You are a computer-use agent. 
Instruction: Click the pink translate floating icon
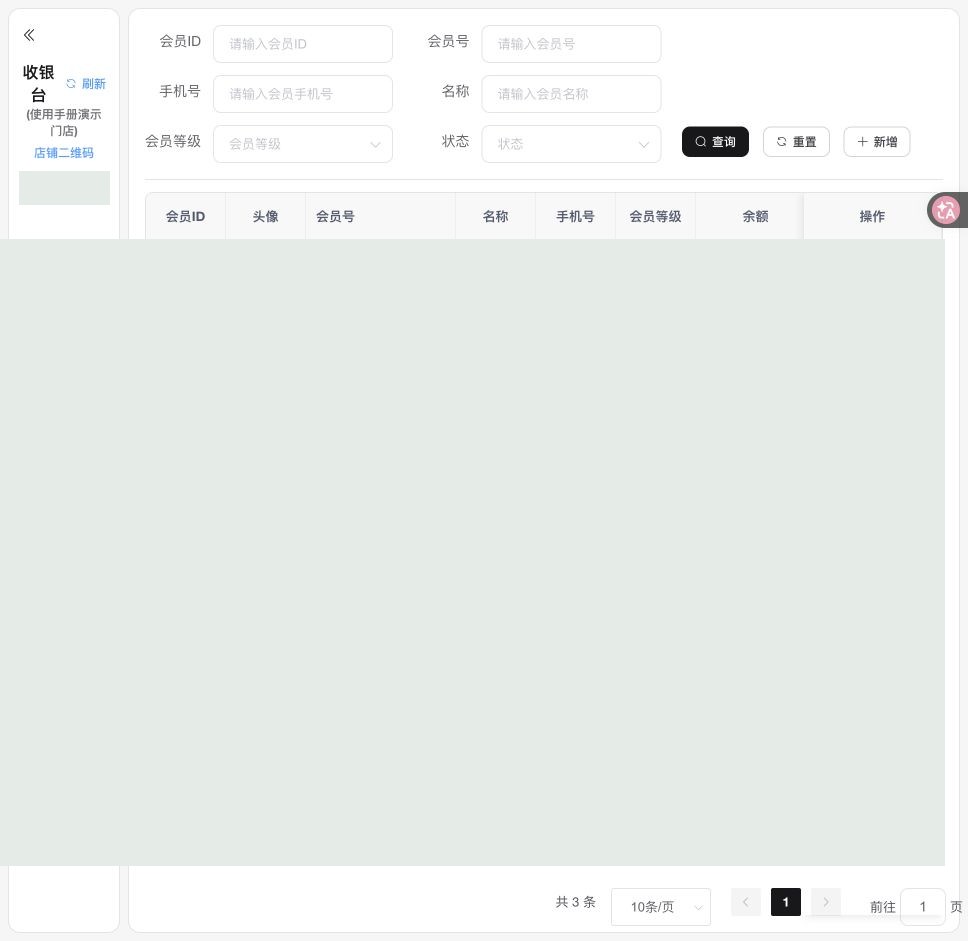(x=945, y=211)
